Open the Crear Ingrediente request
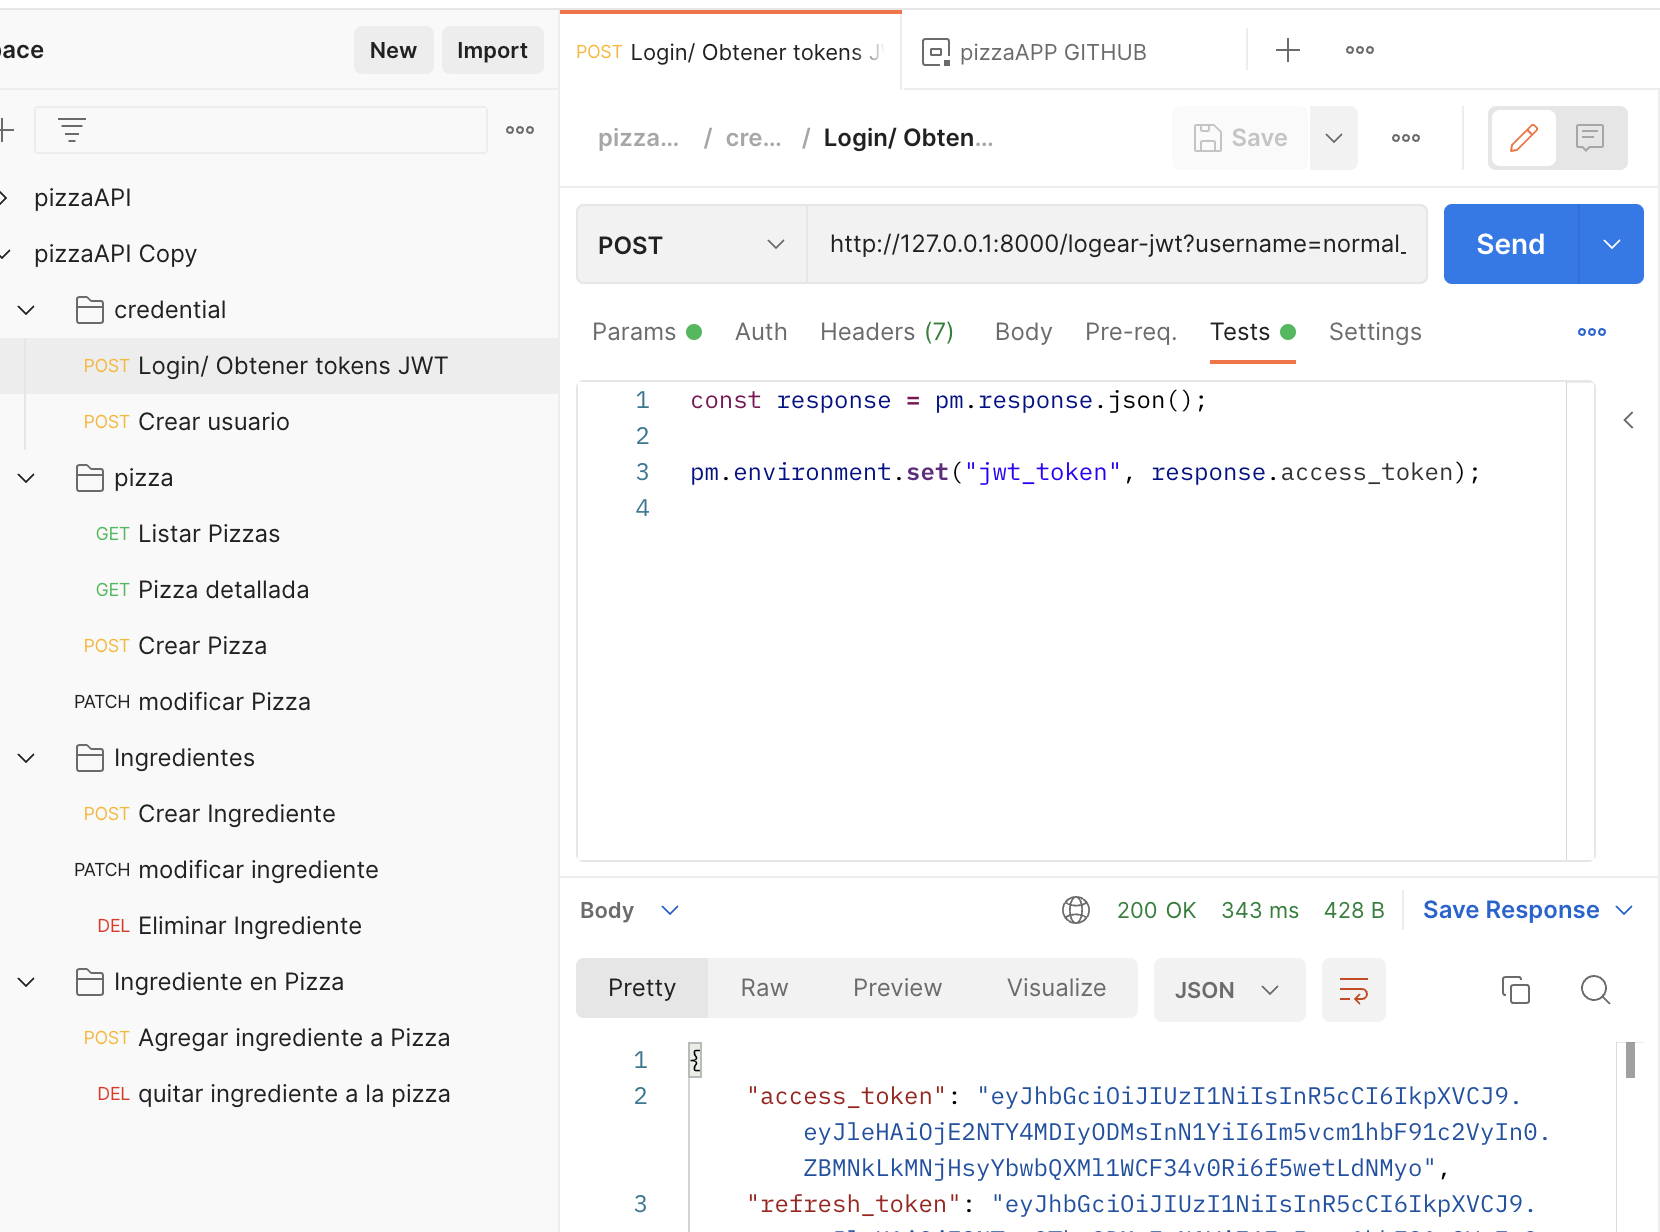Image resolution: width=1660 pixels, height=1232 pixels. click(237, 814)
